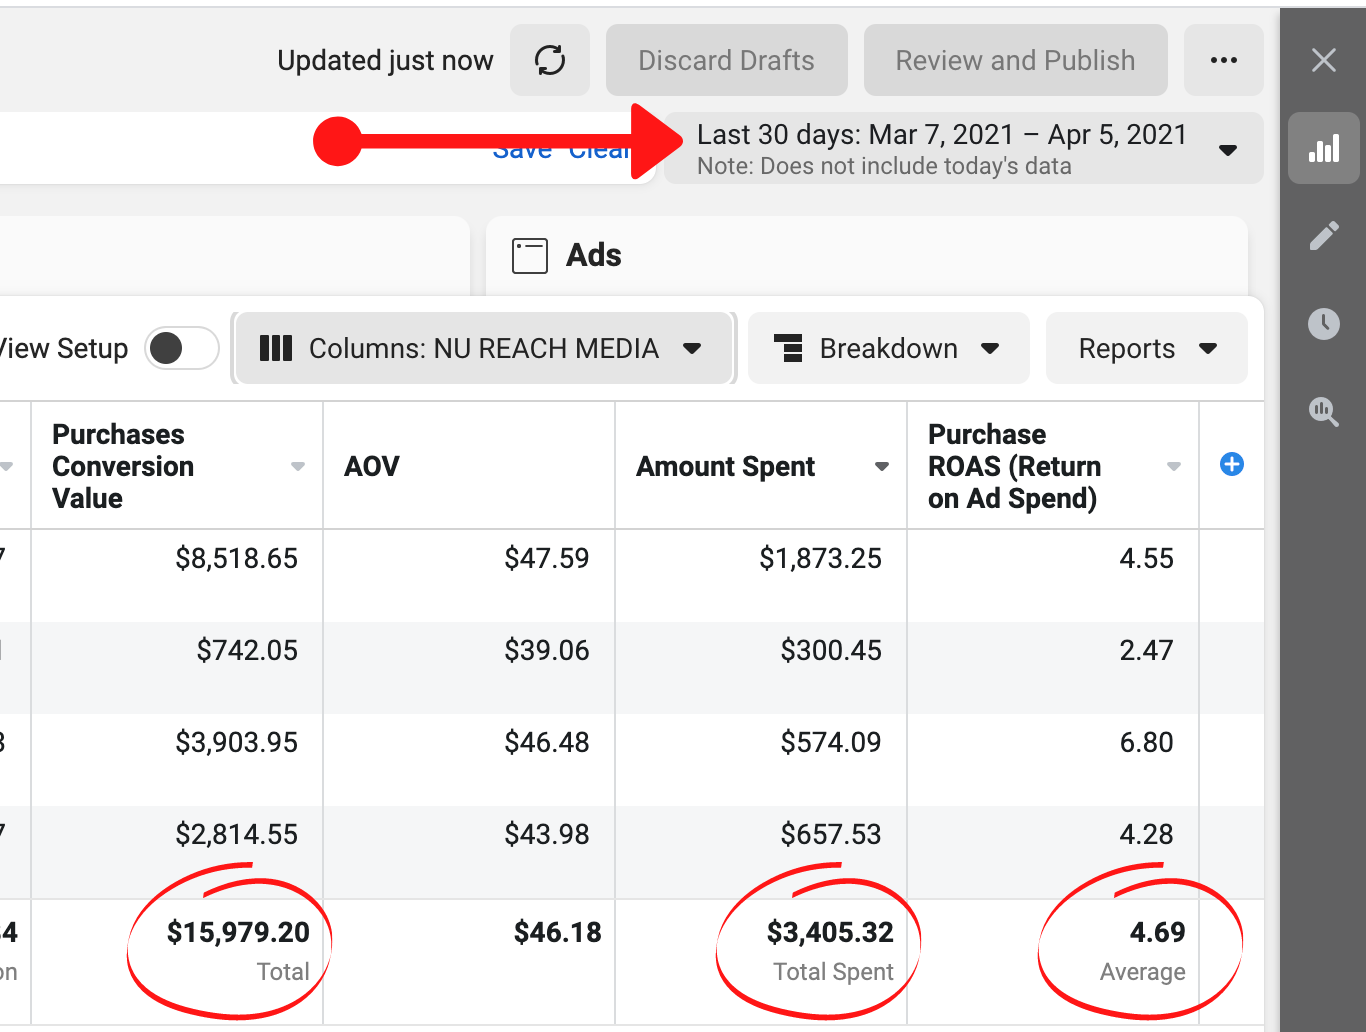Toggle the View Setup switch

[x=181, y=348]
